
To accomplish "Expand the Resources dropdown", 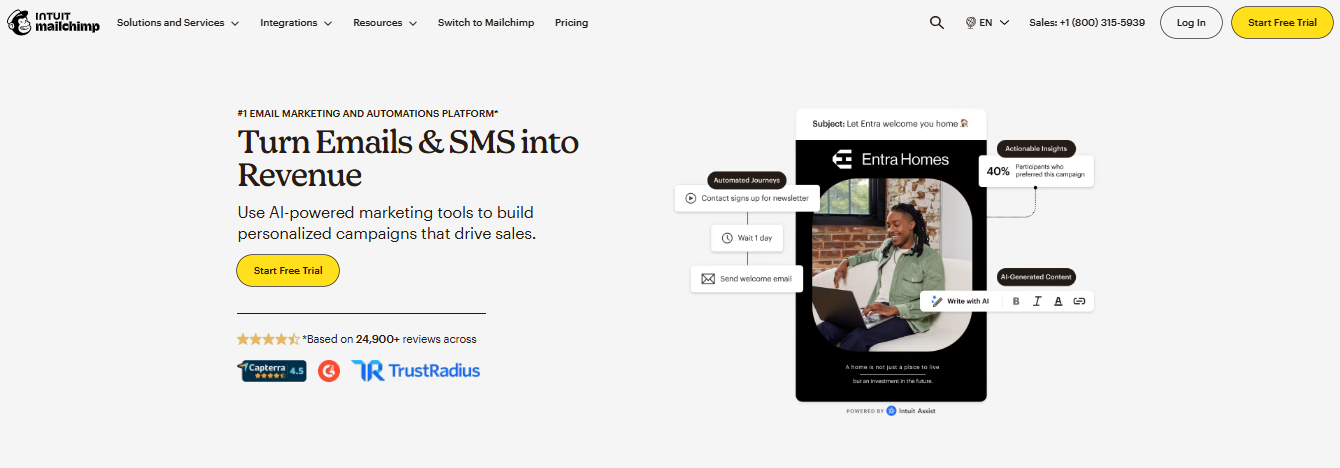I will coord(385,22).
